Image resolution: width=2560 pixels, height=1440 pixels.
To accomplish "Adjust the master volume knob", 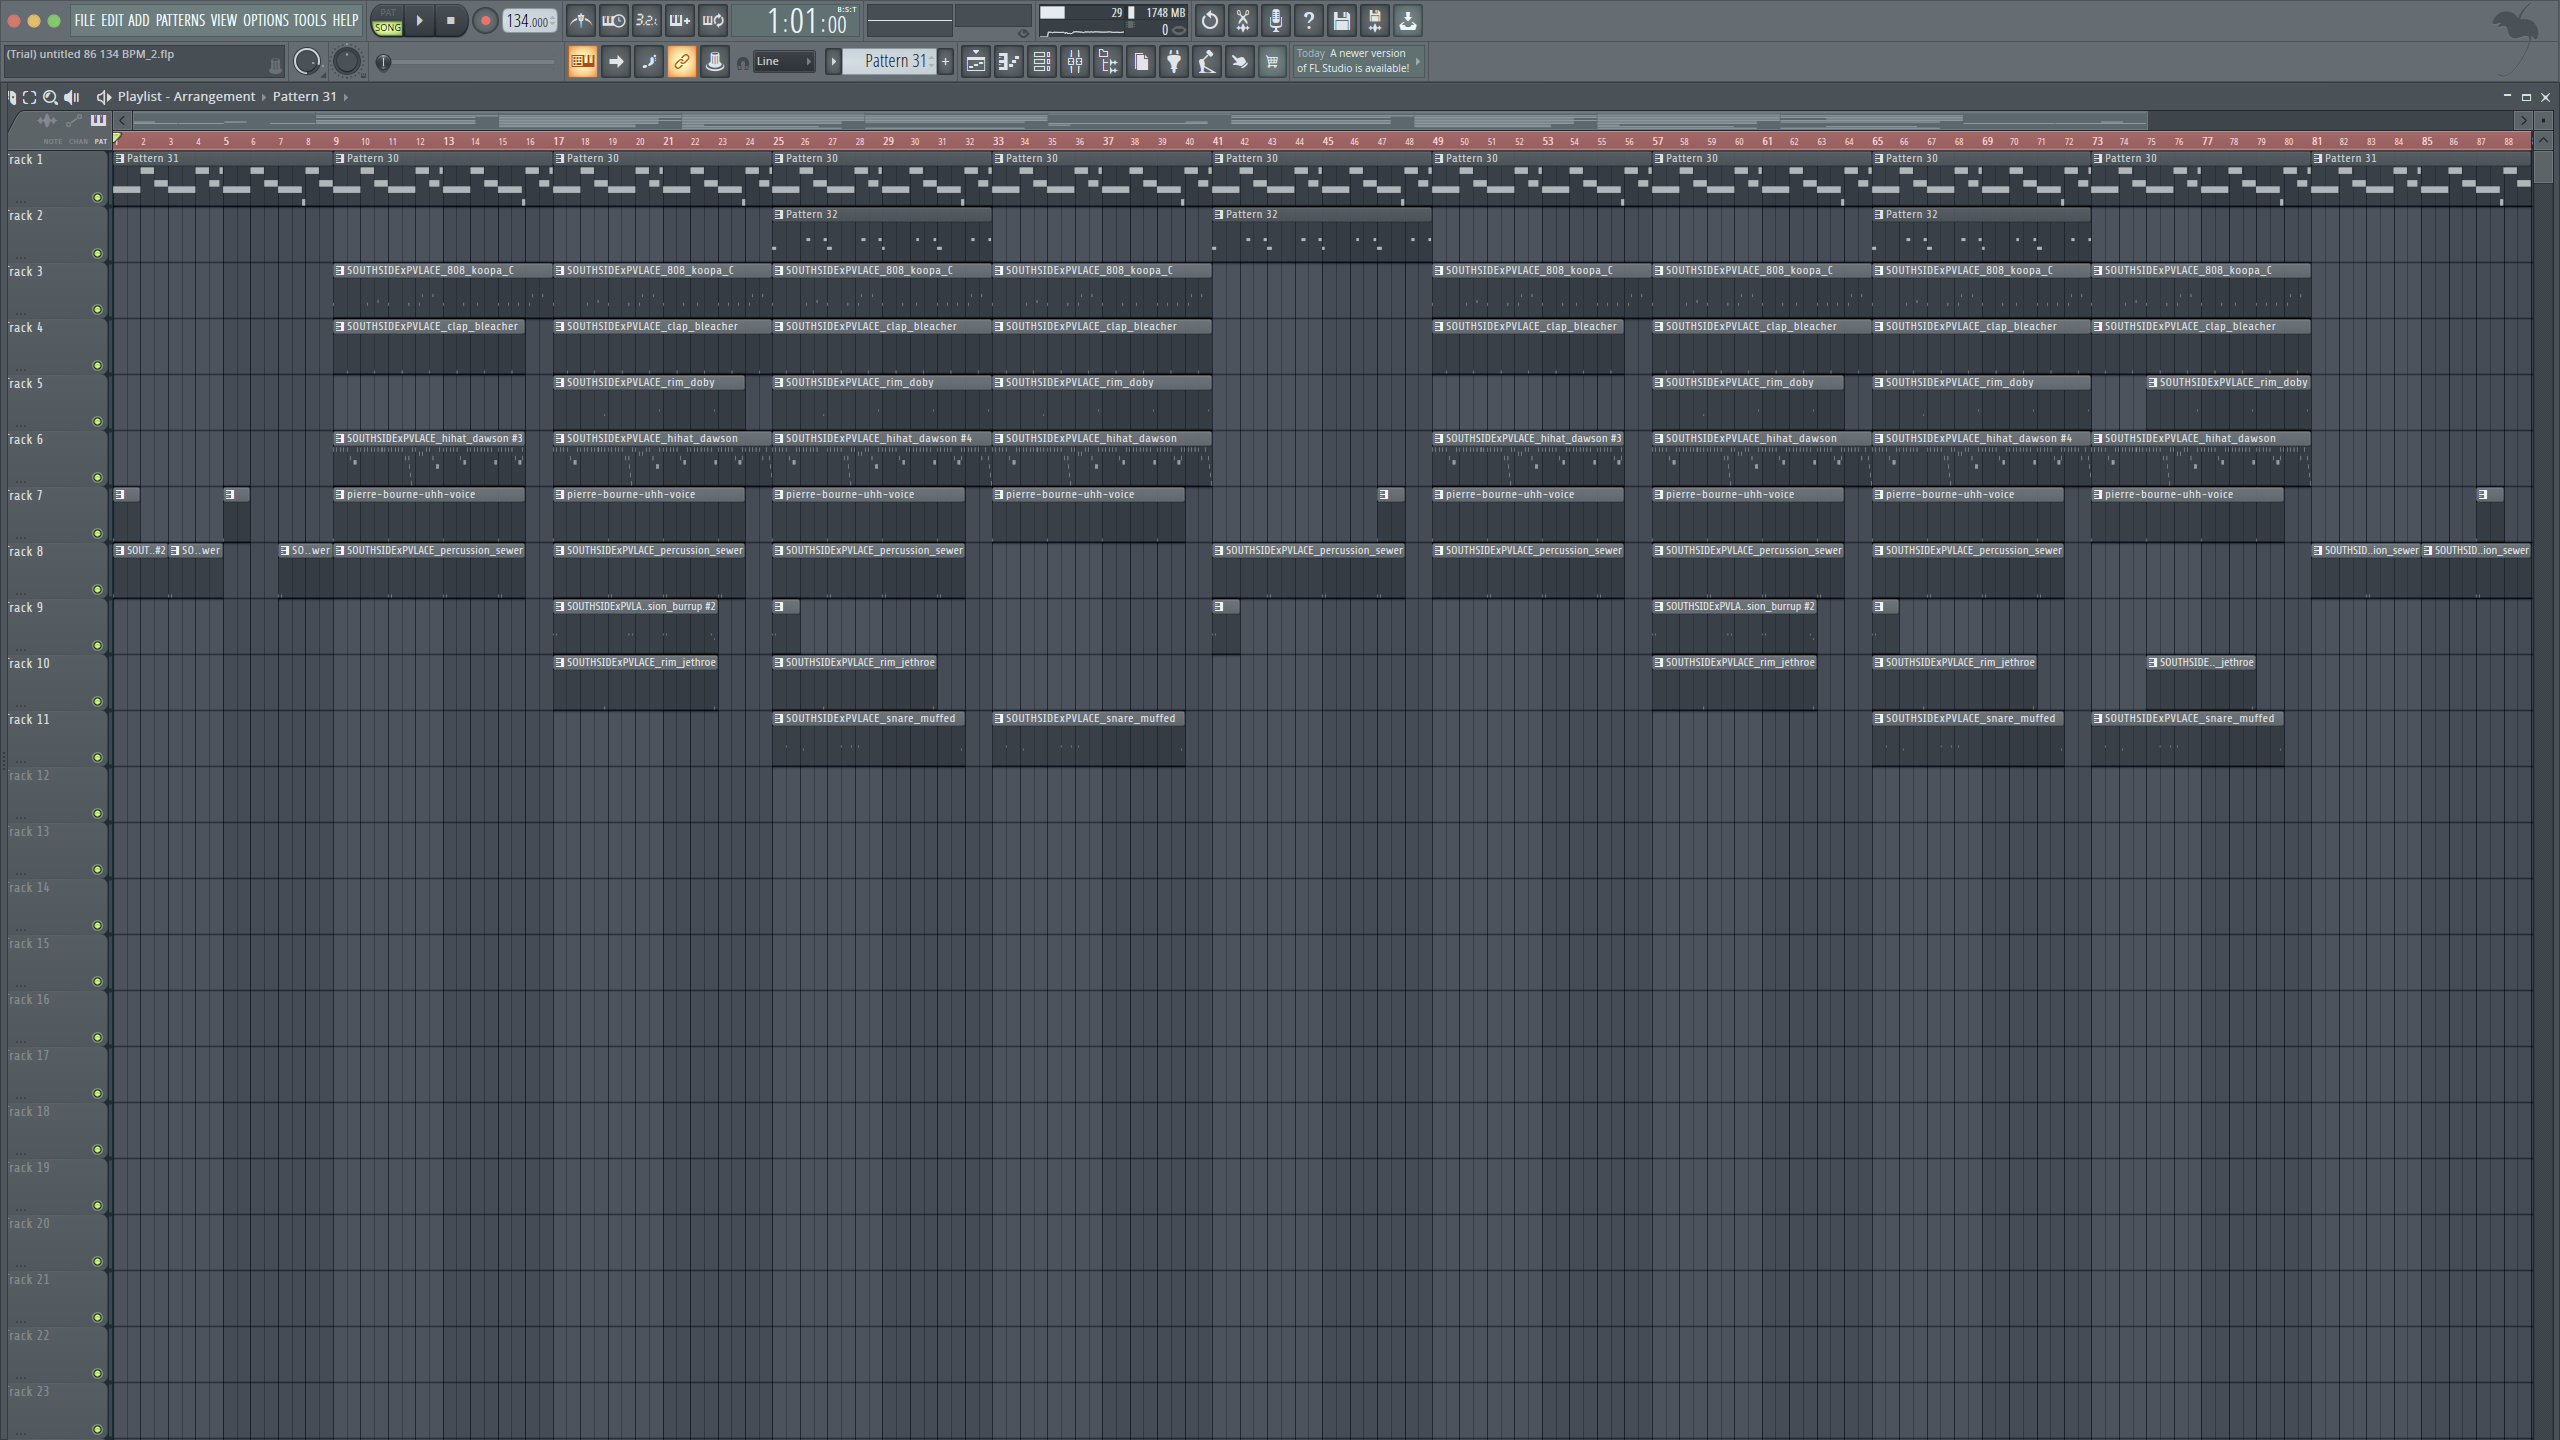I will [307, 62].
